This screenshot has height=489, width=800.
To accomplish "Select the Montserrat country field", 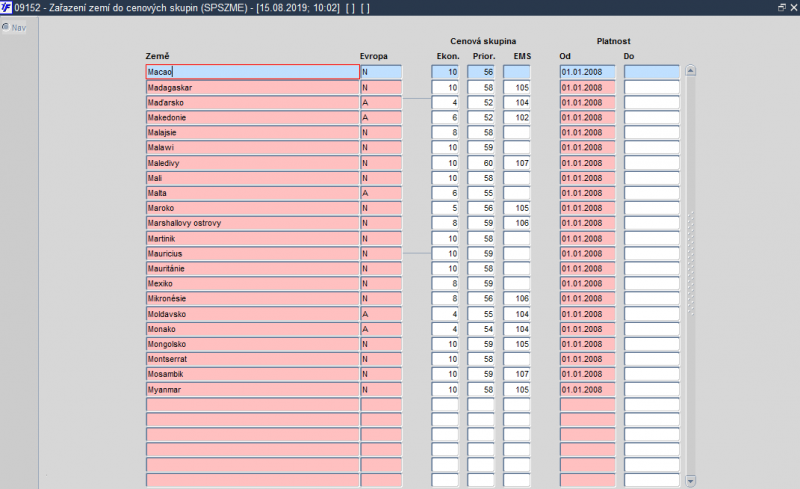I will click(253, 359).
